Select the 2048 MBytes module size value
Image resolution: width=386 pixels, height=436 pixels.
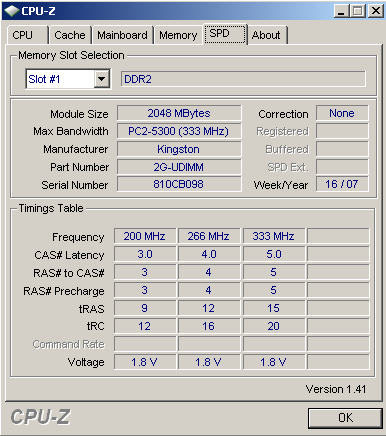pos(179,113)
